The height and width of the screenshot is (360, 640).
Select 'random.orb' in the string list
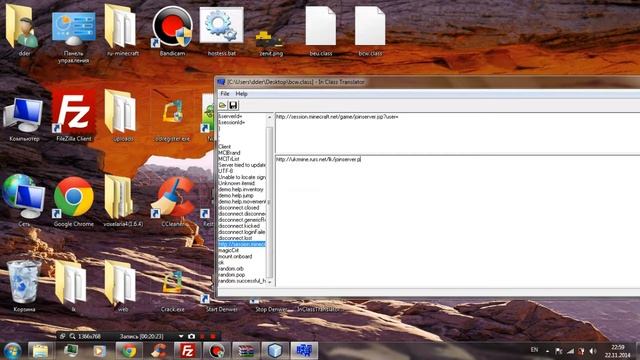click(x=231, y=269)
